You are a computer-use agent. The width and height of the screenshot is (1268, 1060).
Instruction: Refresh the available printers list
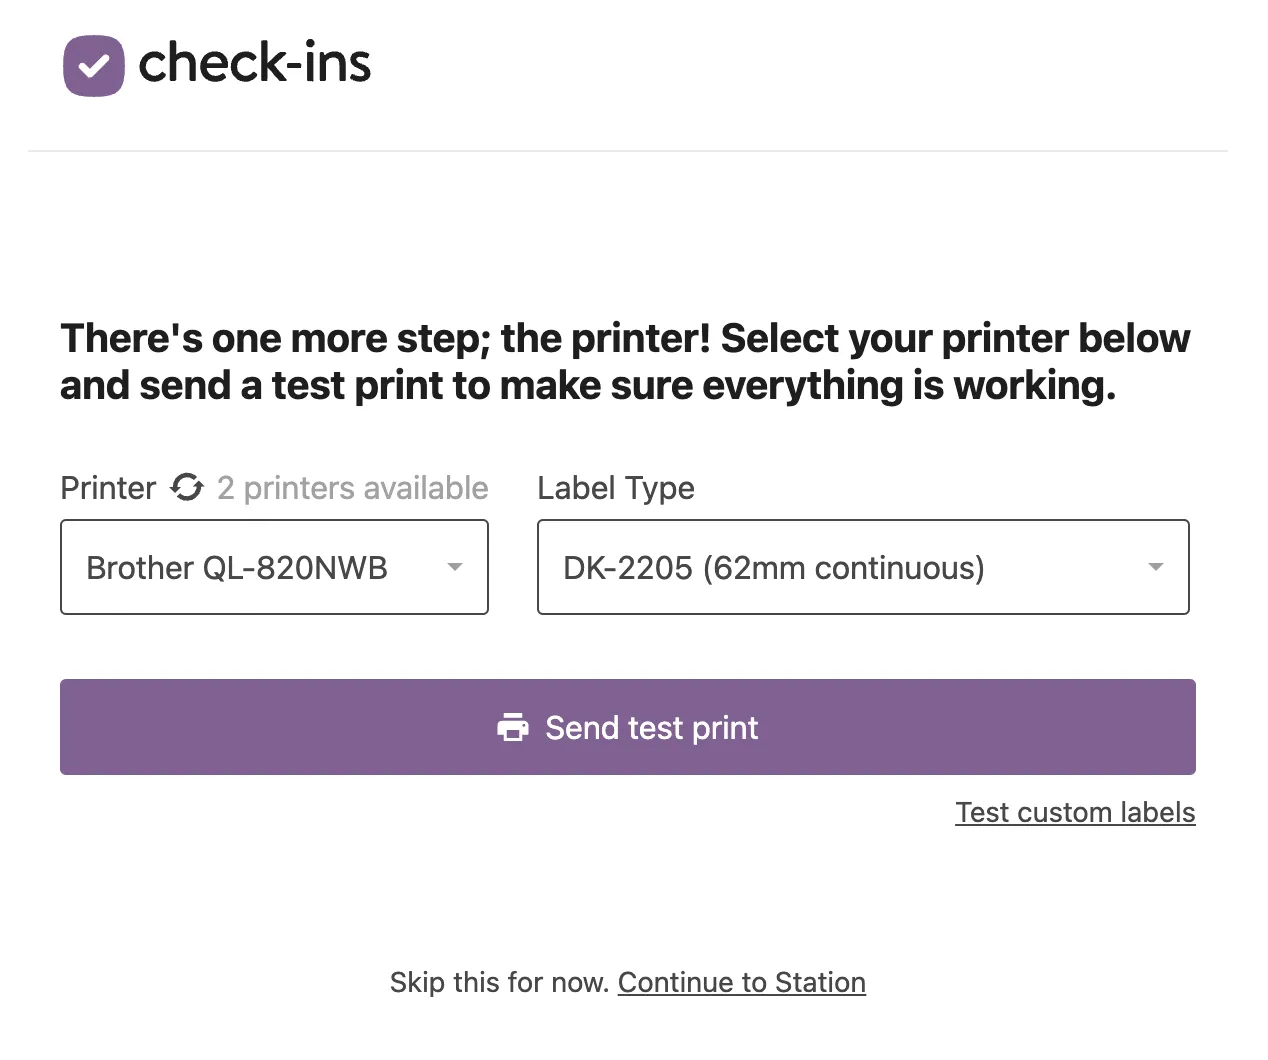point(187,488)
